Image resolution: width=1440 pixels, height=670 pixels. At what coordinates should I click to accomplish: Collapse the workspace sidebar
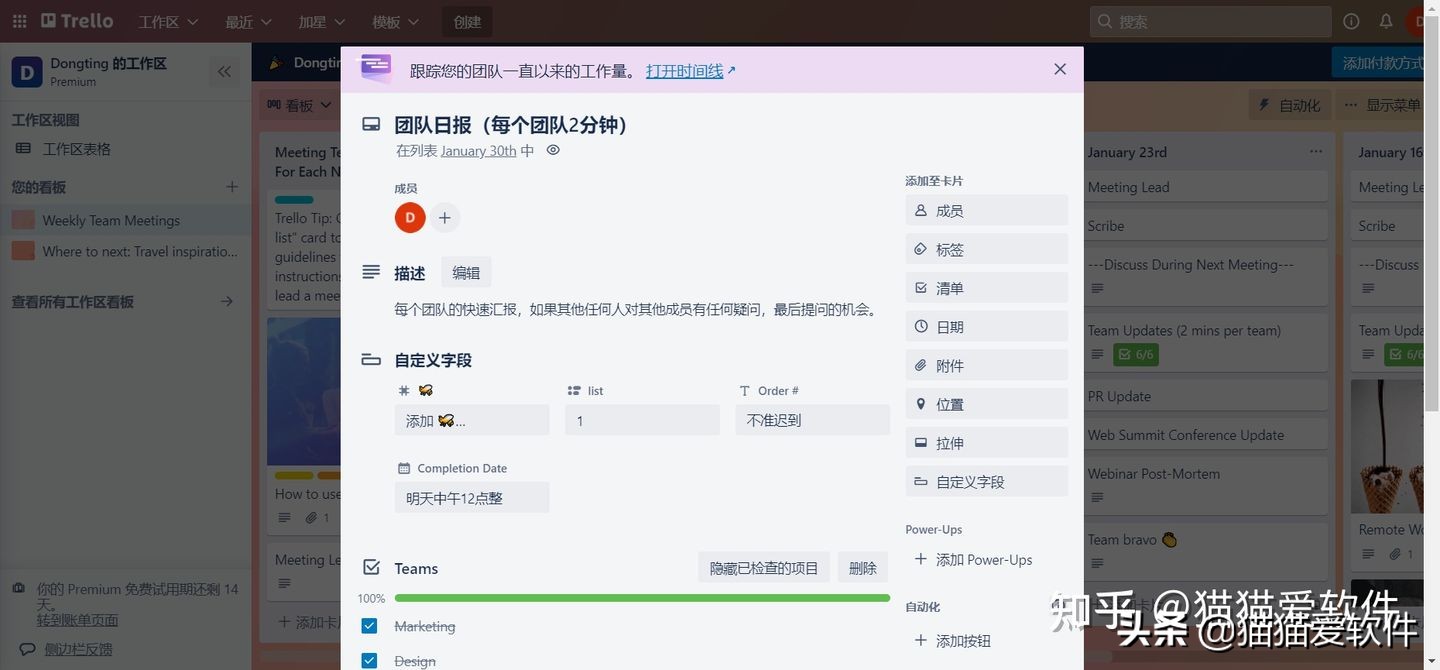tap(224, 71)
